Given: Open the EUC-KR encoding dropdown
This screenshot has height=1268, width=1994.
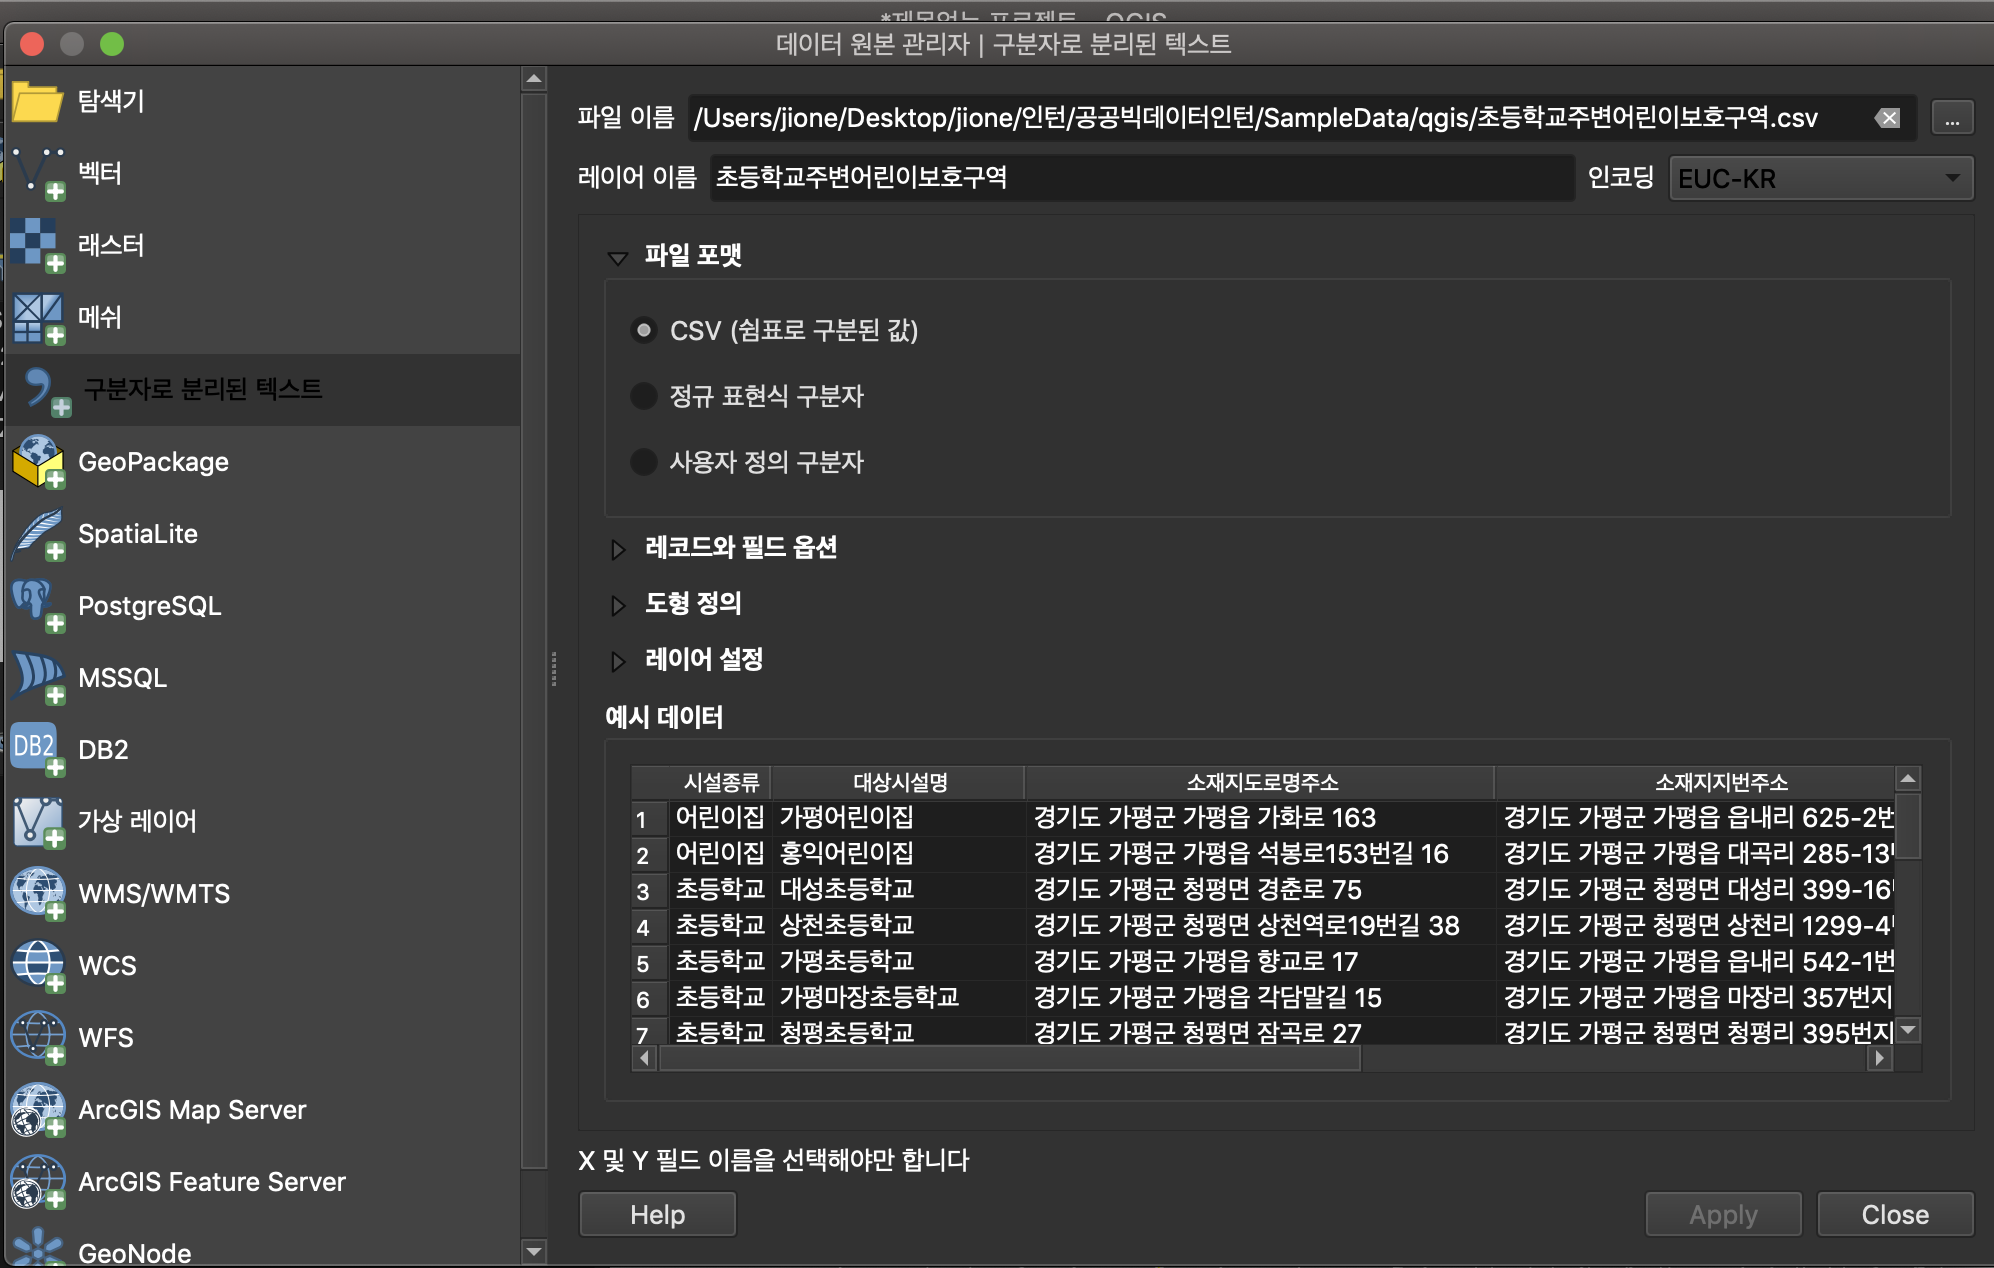Looking at the screenshot, I should (x=1820, y=179).
